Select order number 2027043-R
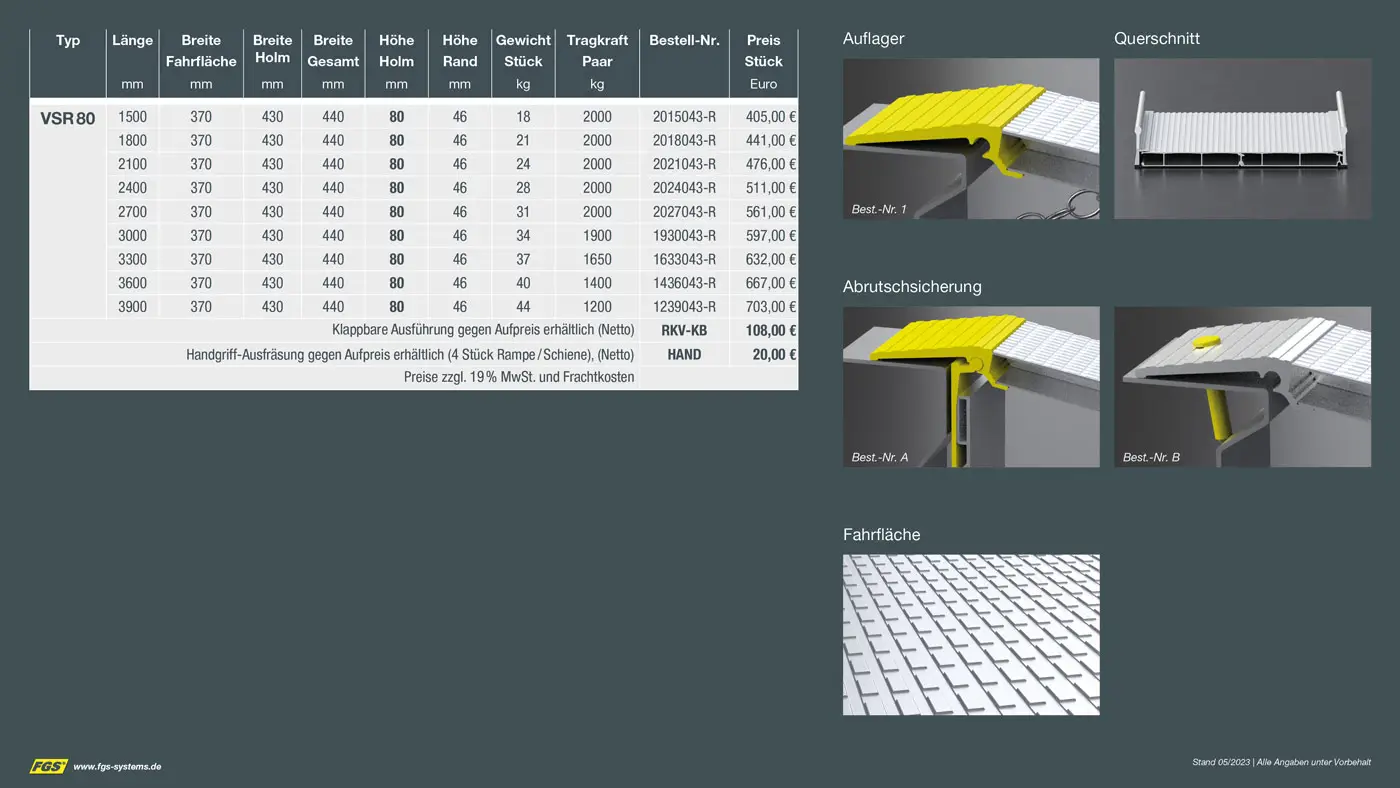Viewport: 1400px width, 788px height. click(684, 212)
